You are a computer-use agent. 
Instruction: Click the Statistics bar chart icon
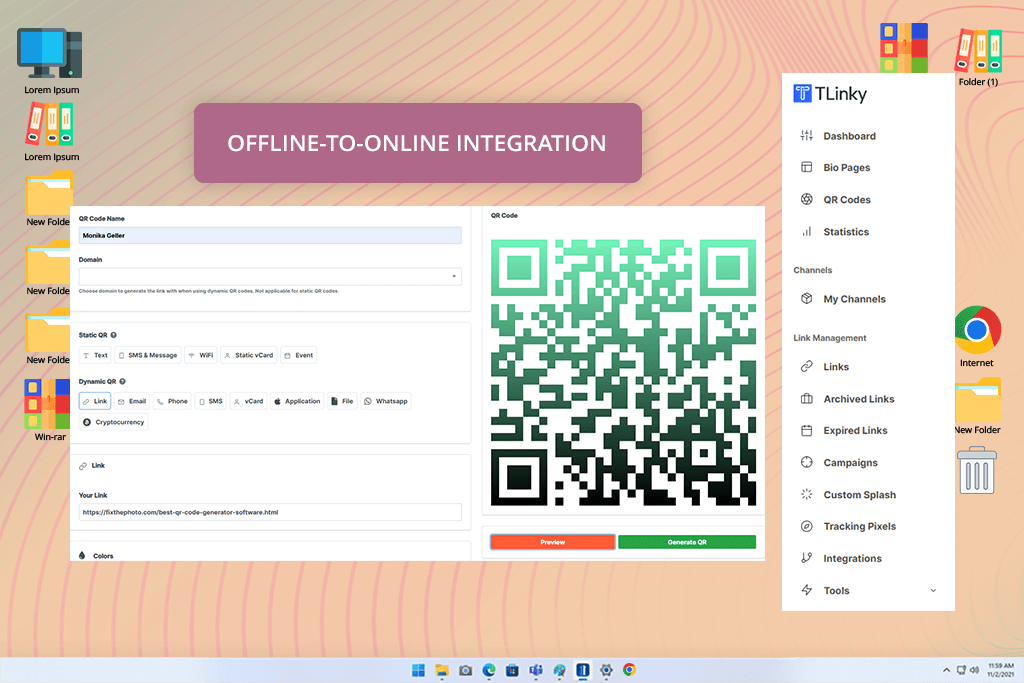[807, 231]
